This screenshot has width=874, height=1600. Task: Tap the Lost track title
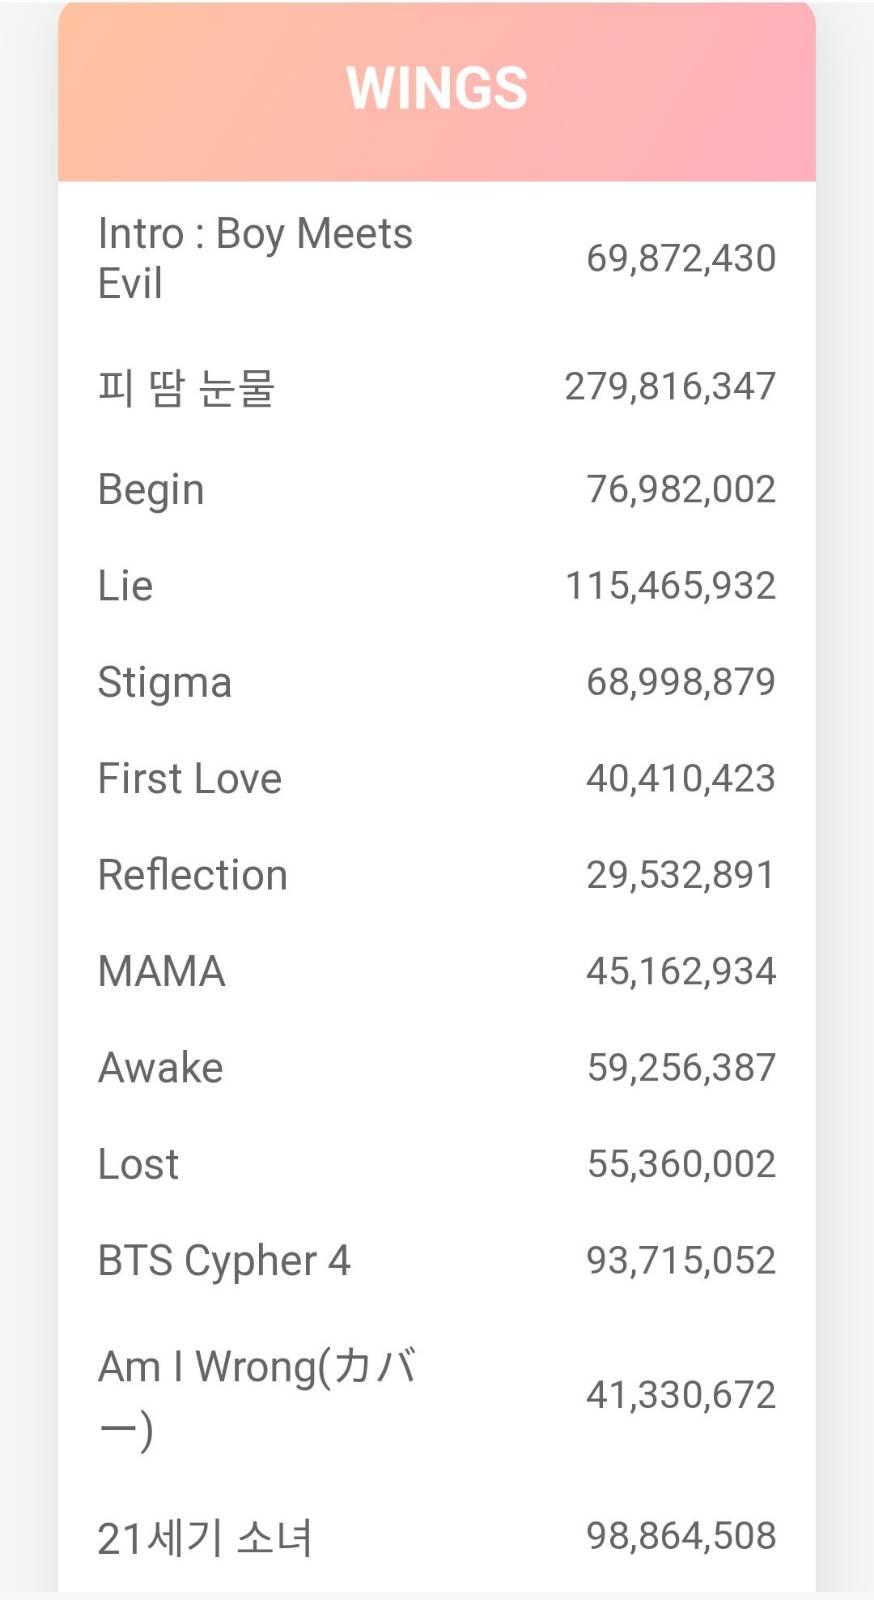tap(139, 1164)
